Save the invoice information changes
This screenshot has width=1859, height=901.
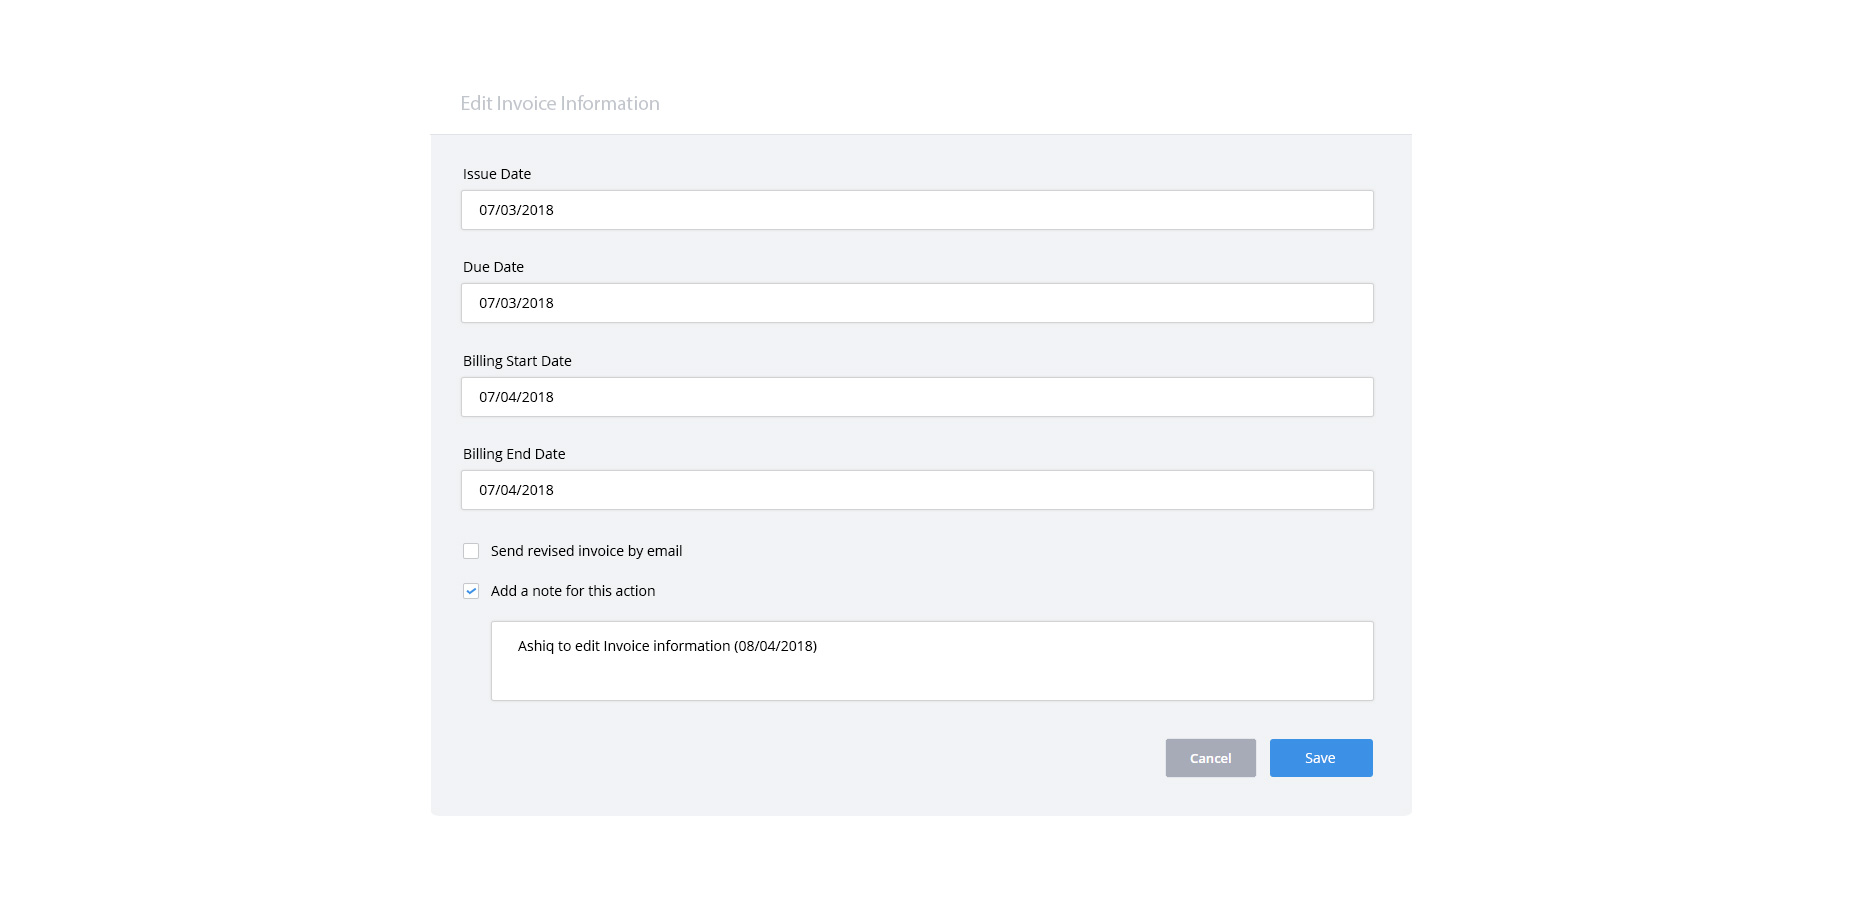[1320, 758]
